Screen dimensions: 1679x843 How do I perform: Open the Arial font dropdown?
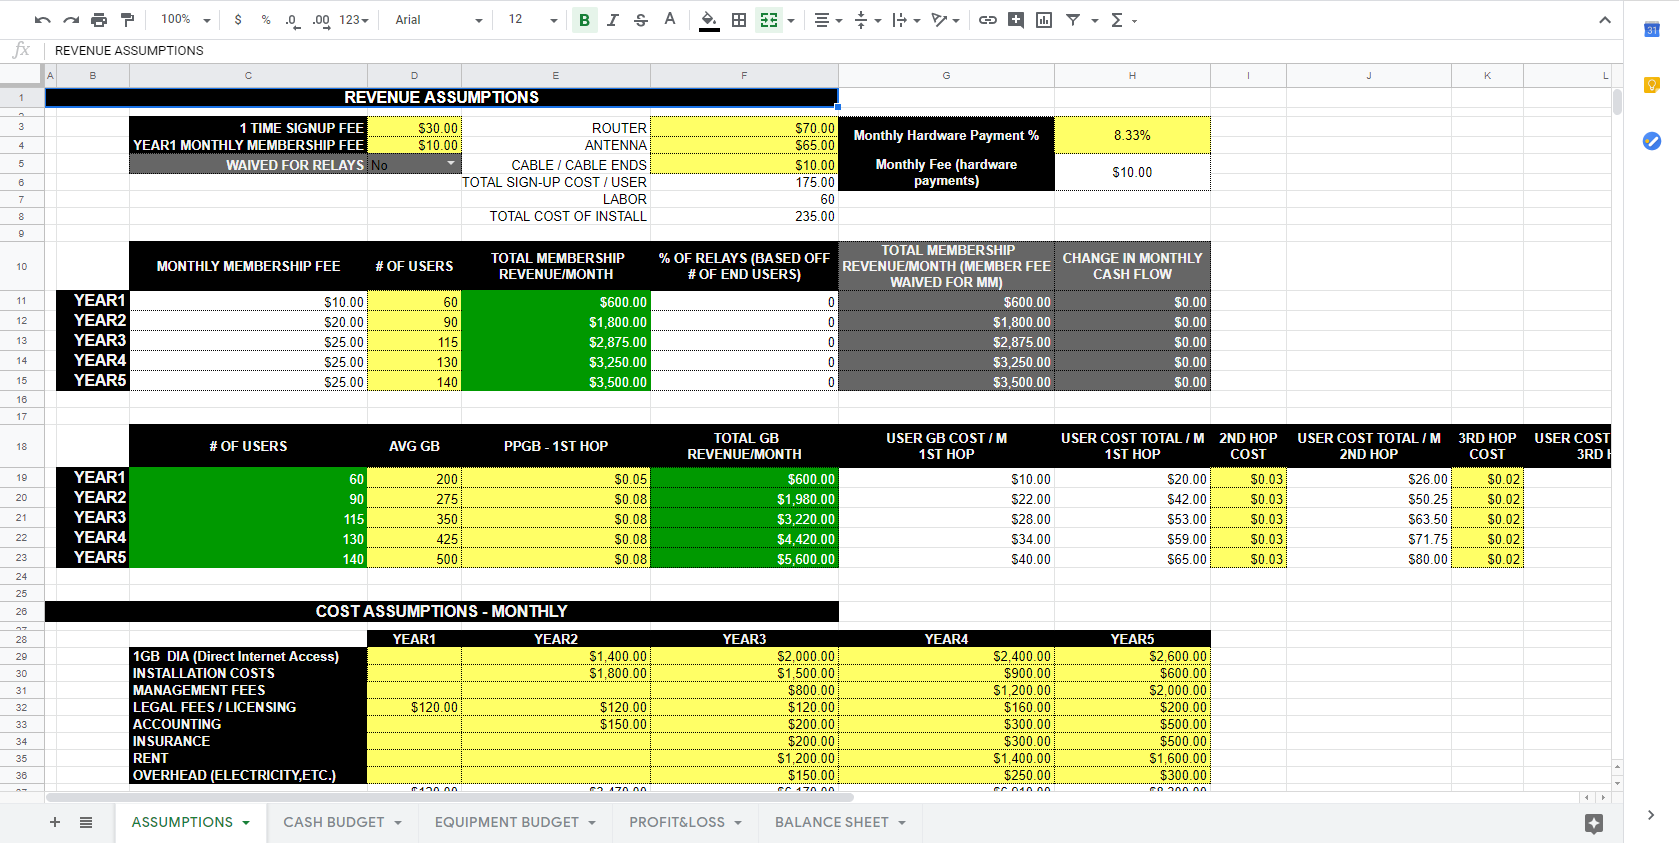point(438,20)
